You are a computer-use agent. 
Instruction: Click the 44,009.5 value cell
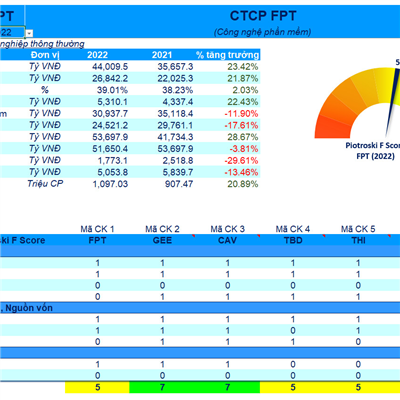click(110, 67)
